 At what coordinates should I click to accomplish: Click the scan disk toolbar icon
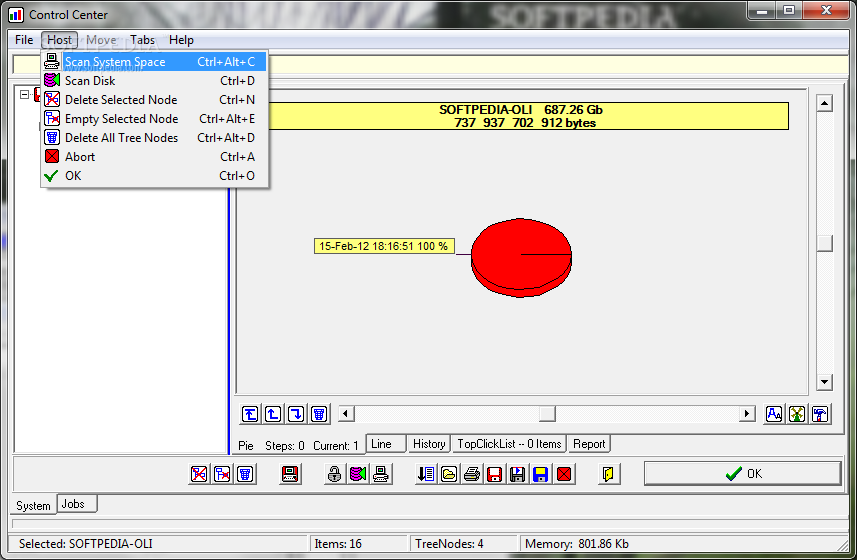point(357,474)
